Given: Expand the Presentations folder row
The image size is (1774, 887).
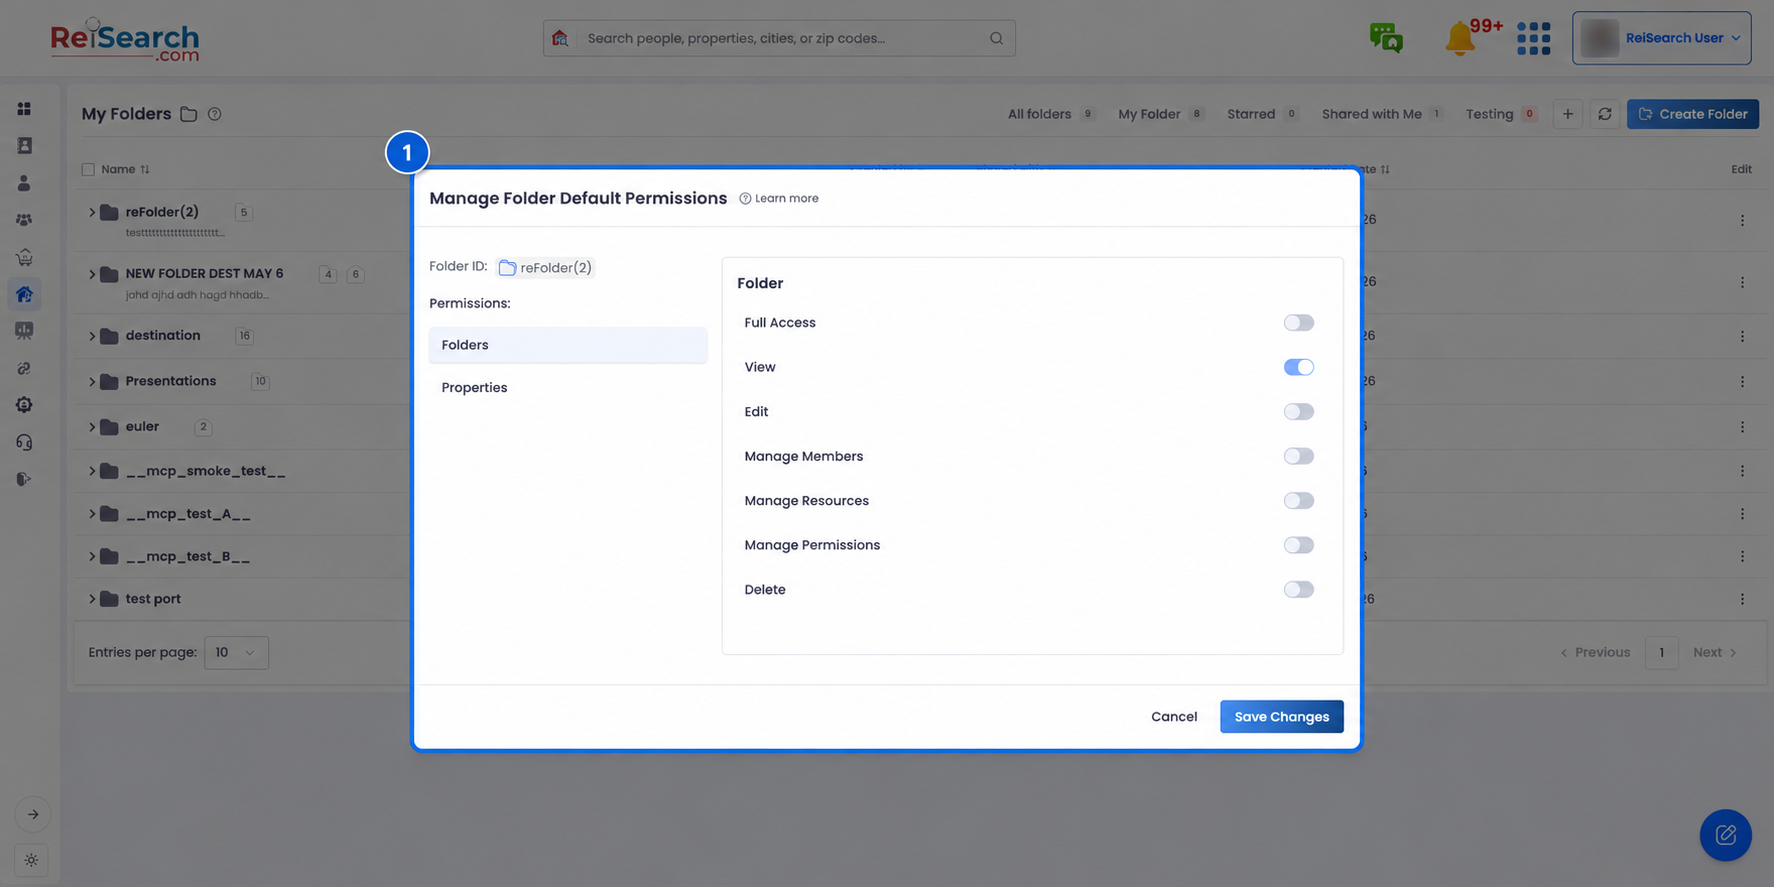Looking at the screenshot, I should point(92,381).
